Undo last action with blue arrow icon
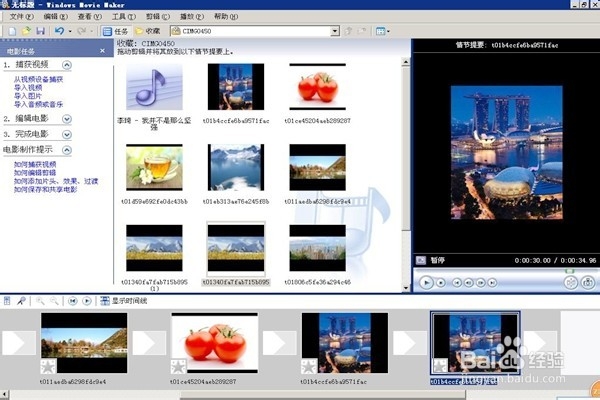 [59, 31]
